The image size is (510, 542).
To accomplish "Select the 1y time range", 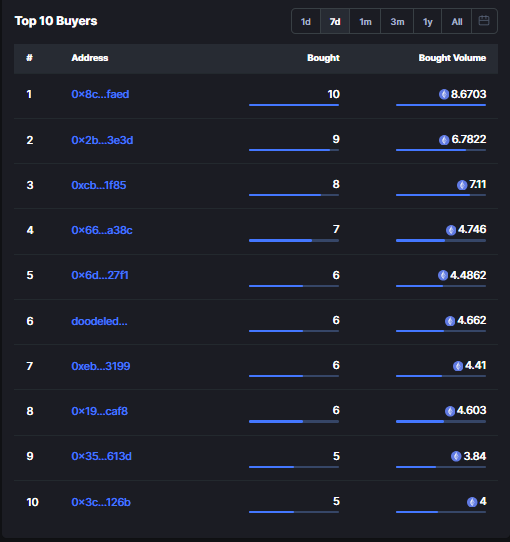I will (x=427, y=21).
